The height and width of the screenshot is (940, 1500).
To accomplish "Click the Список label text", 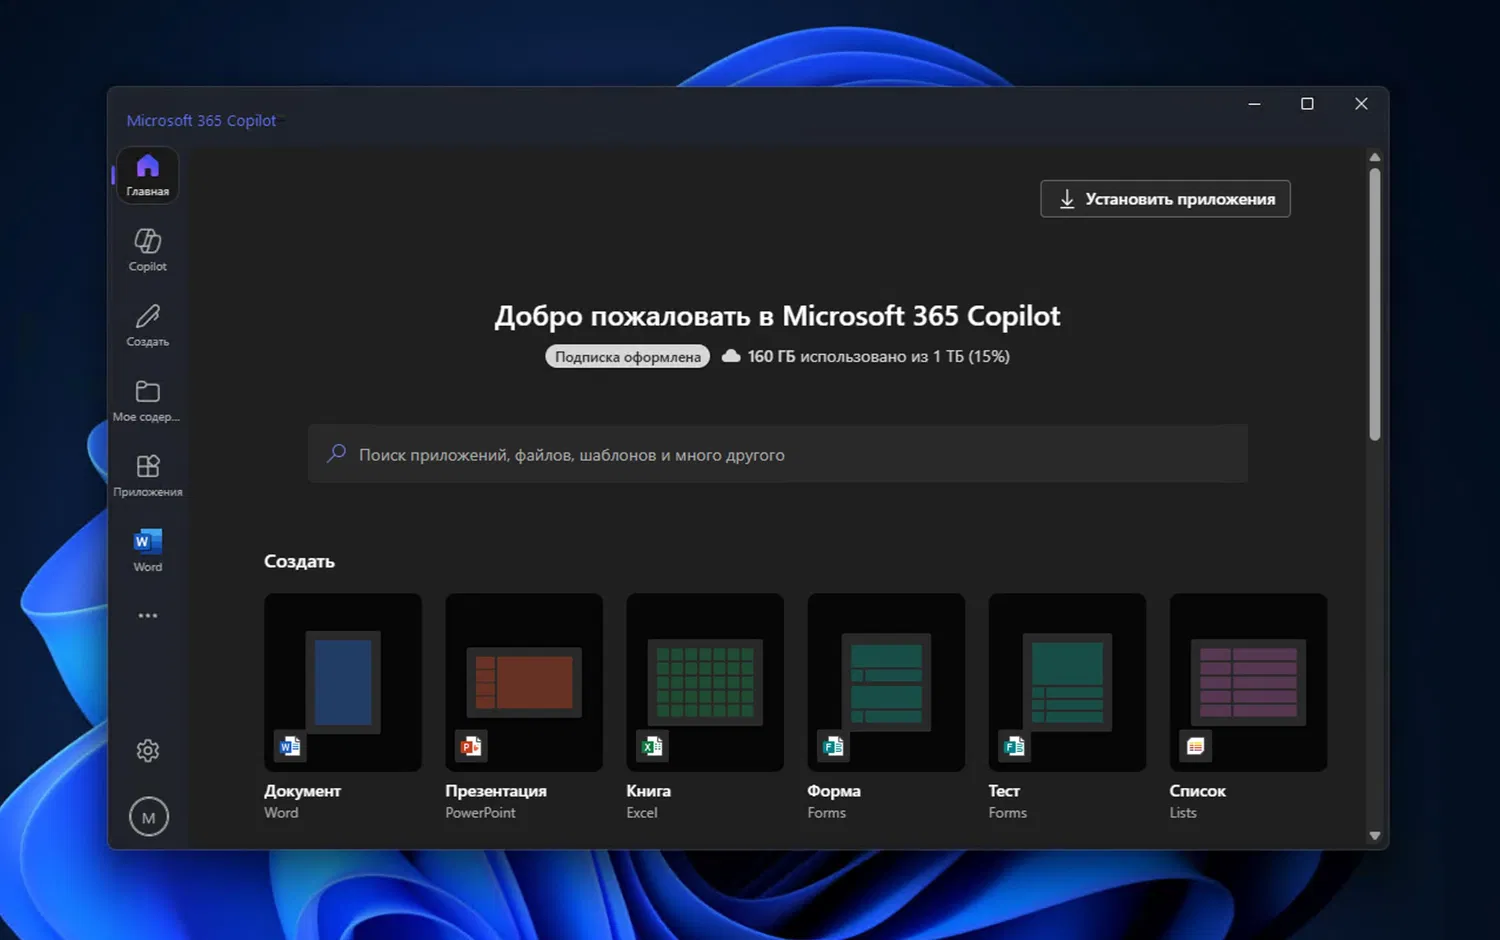I will tap(1198, 791).
